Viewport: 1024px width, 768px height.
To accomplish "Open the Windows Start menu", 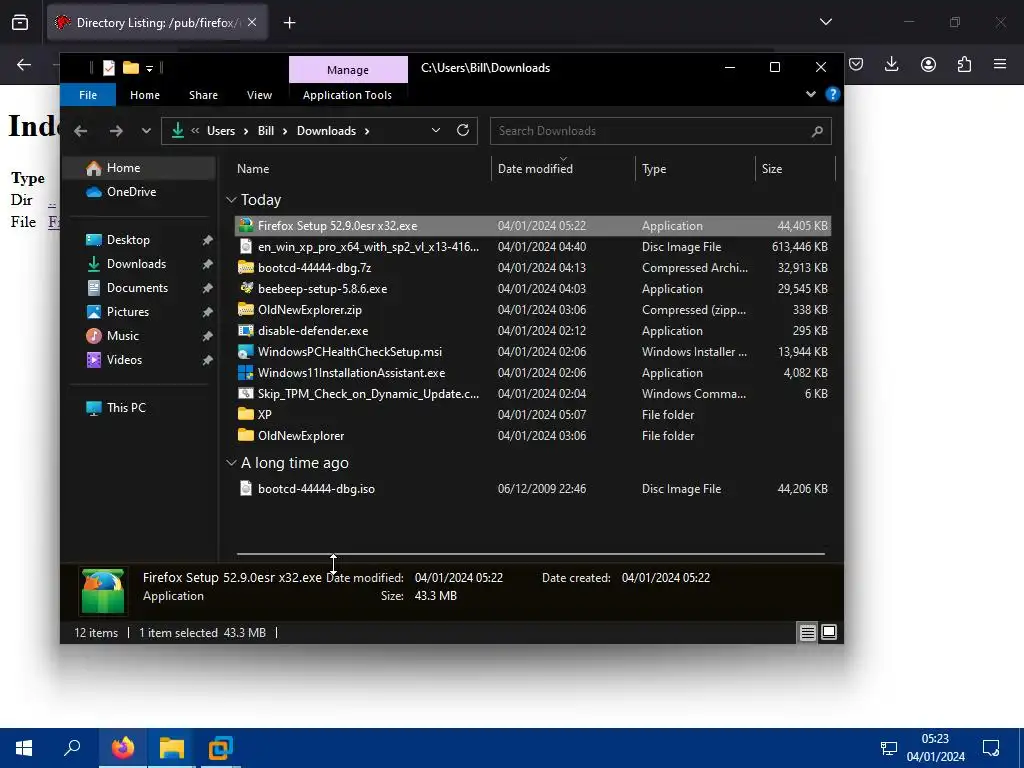I will click(24, 748).
